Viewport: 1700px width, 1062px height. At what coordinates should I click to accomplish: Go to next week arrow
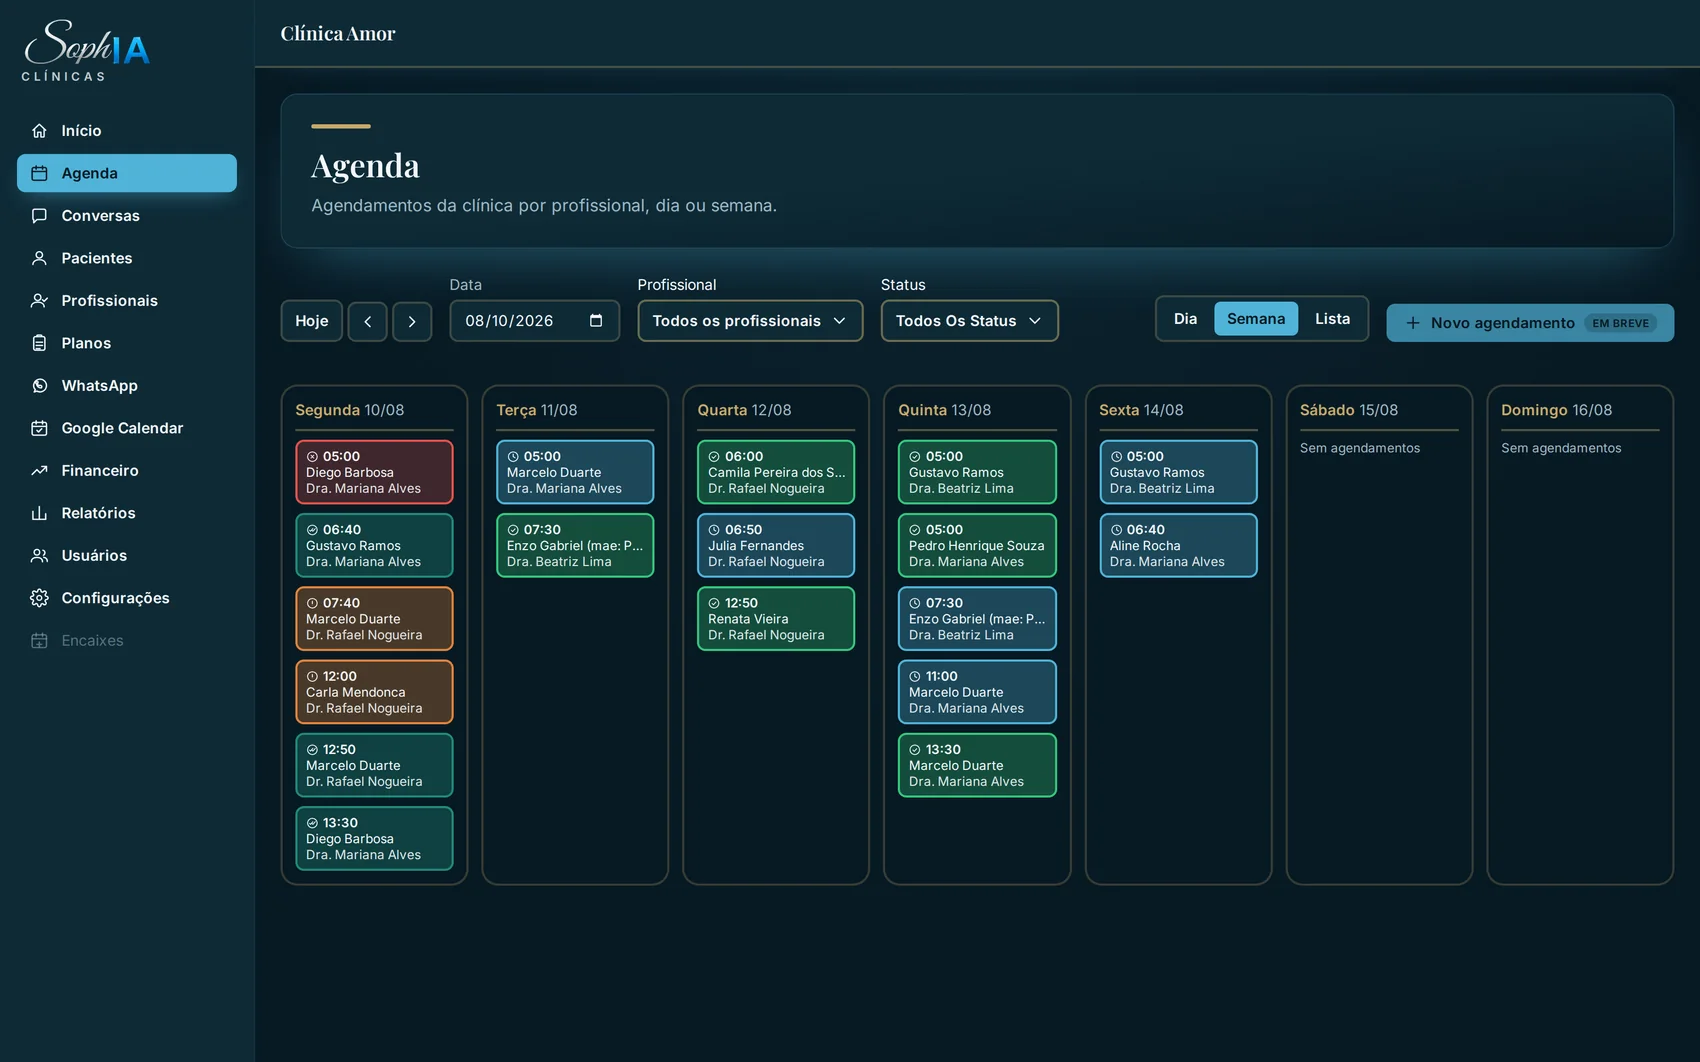412,322
